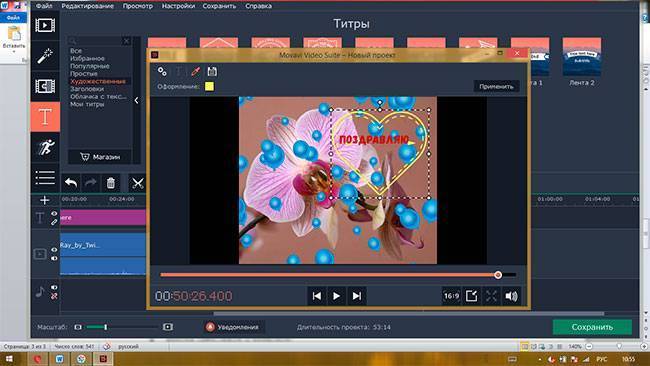The width and height of the screenshot is (650, 366).
Task: Select the Все titles category
Action: coord(76,51)
